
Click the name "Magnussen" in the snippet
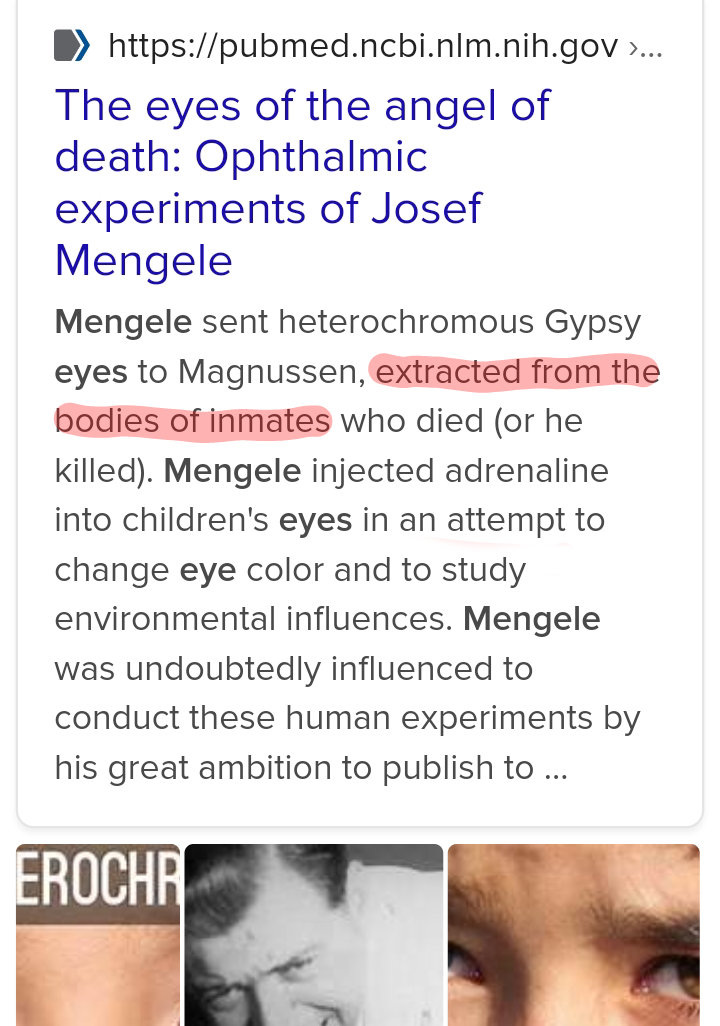(x=270, y=372)
